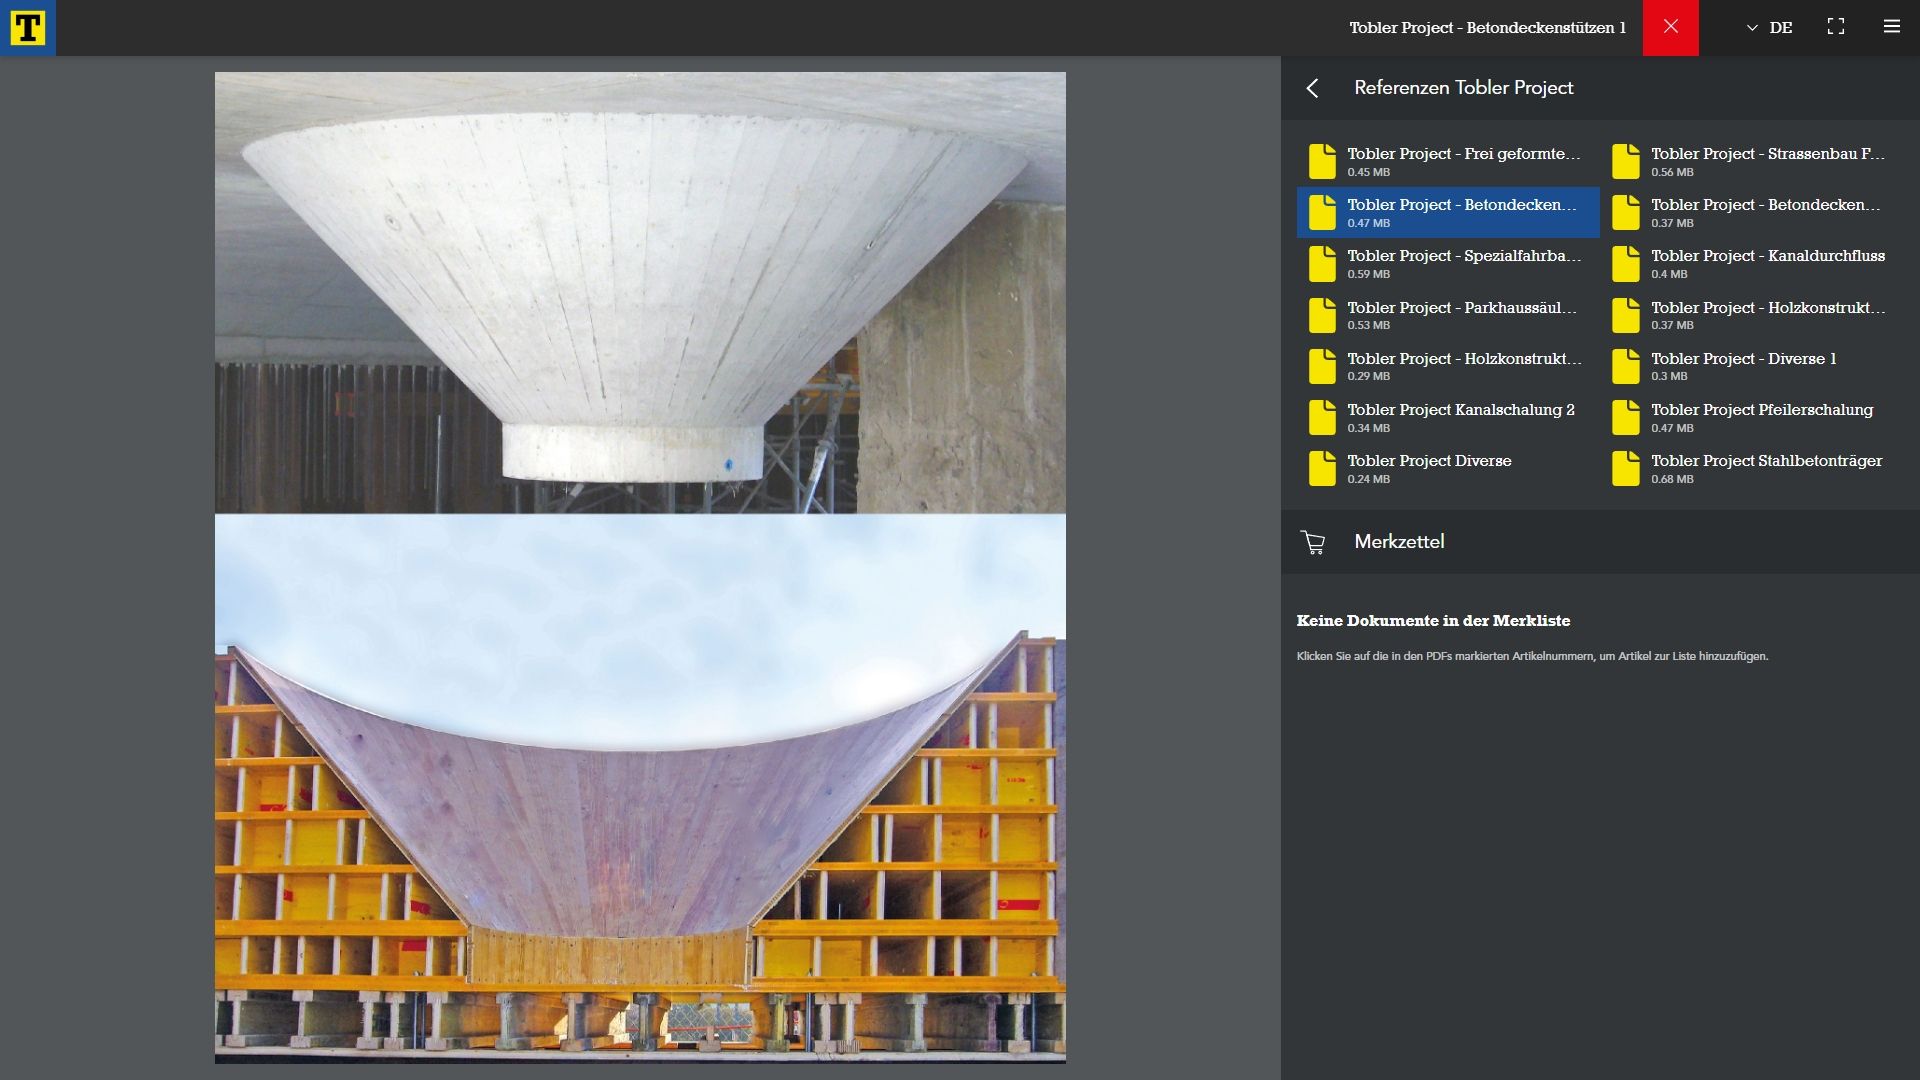Click the concrete column top photo

[x=640, y=292]
